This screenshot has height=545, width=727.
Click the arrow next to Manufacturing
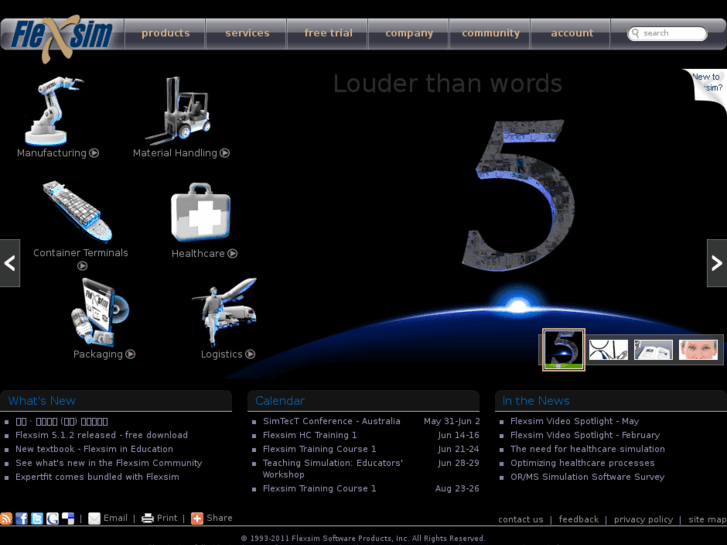click(94, 153)
